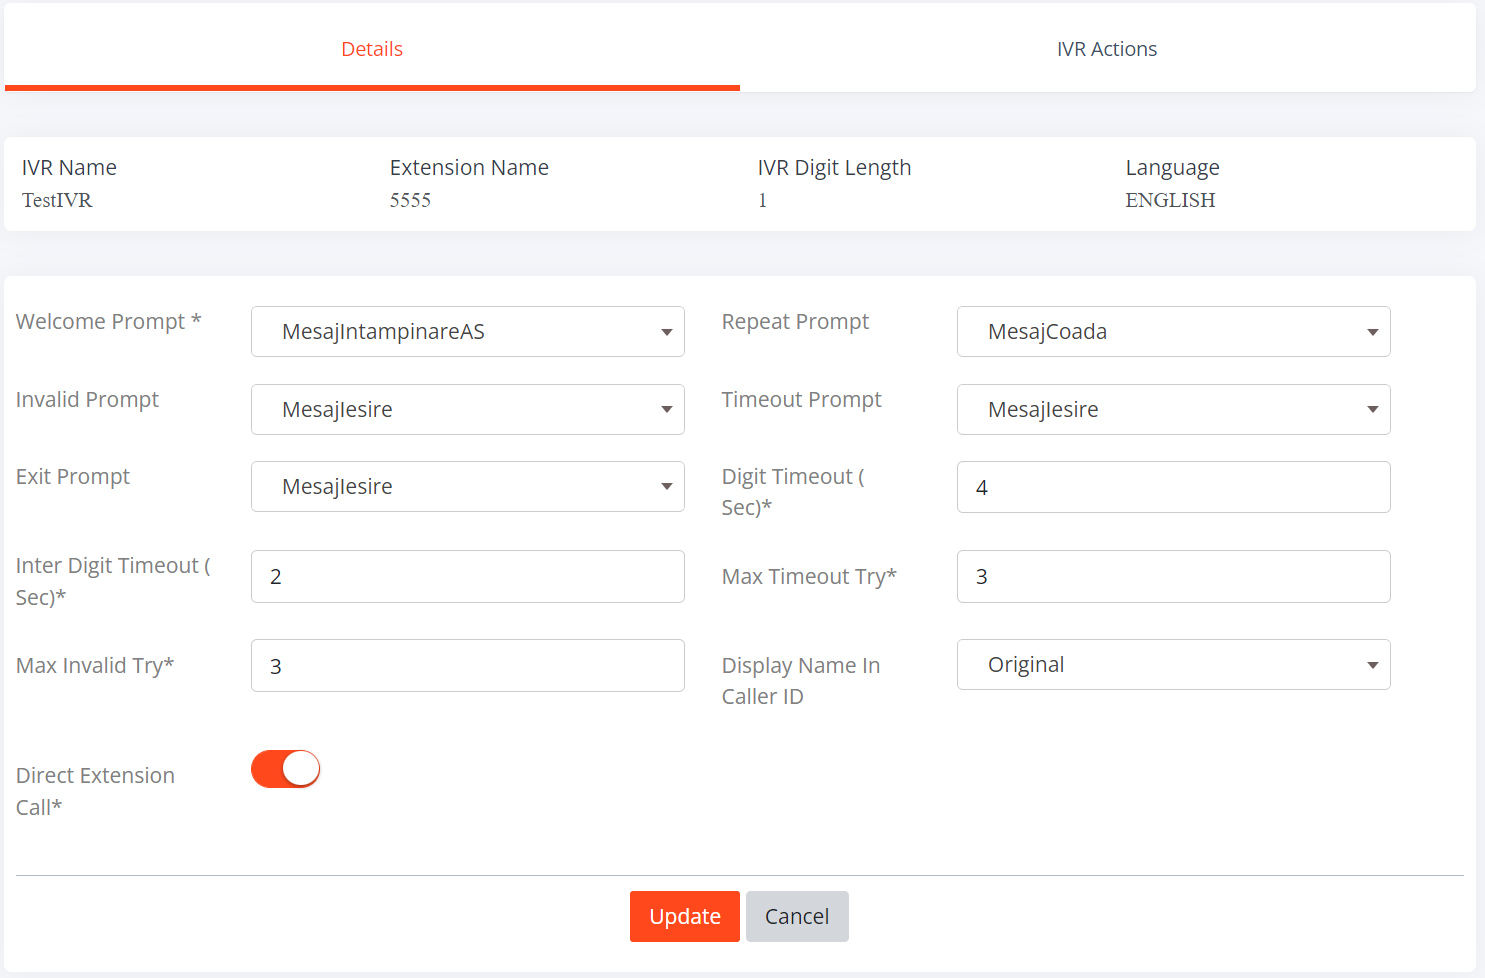The width and height of the screenshot is (1485, 978).
Task: Select the Max Invalid Try field
Action: point(468,666)
